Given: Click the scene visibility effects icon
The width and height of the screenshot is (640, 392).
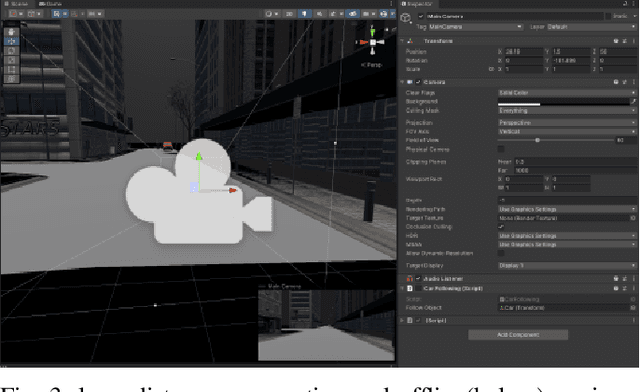Looking at the screenshot, I should click(x=353, y=14).
